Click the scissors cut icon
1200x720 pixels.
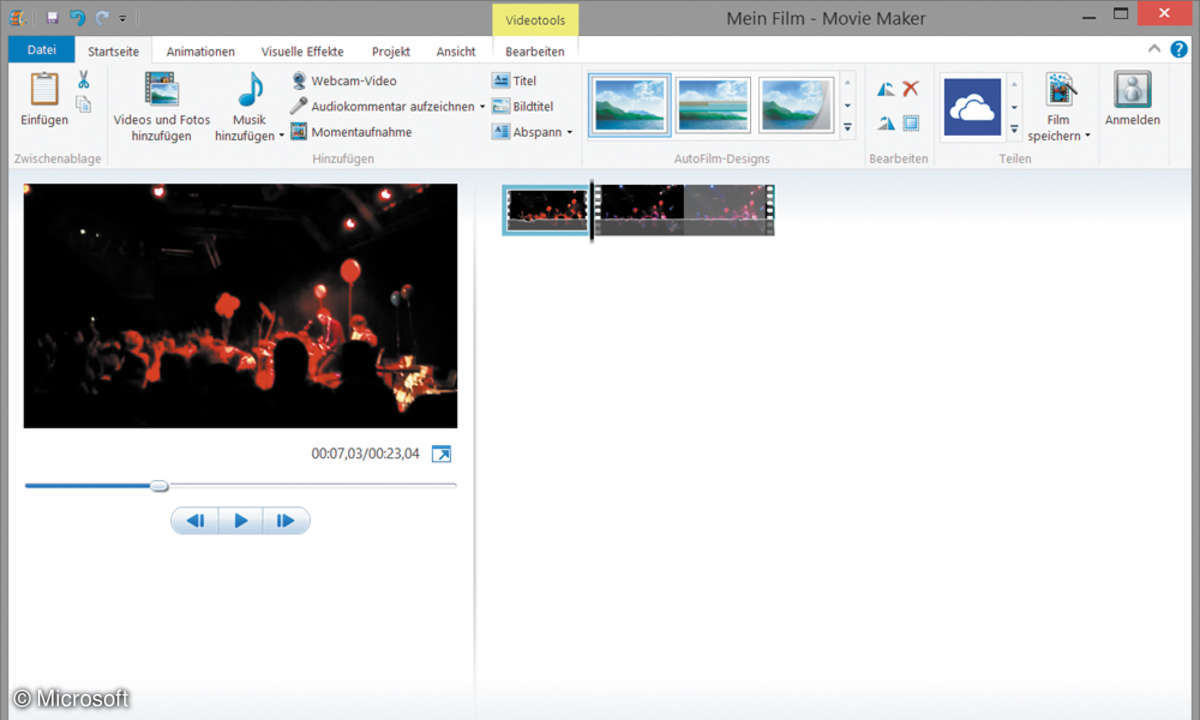[x=84, y=81]
